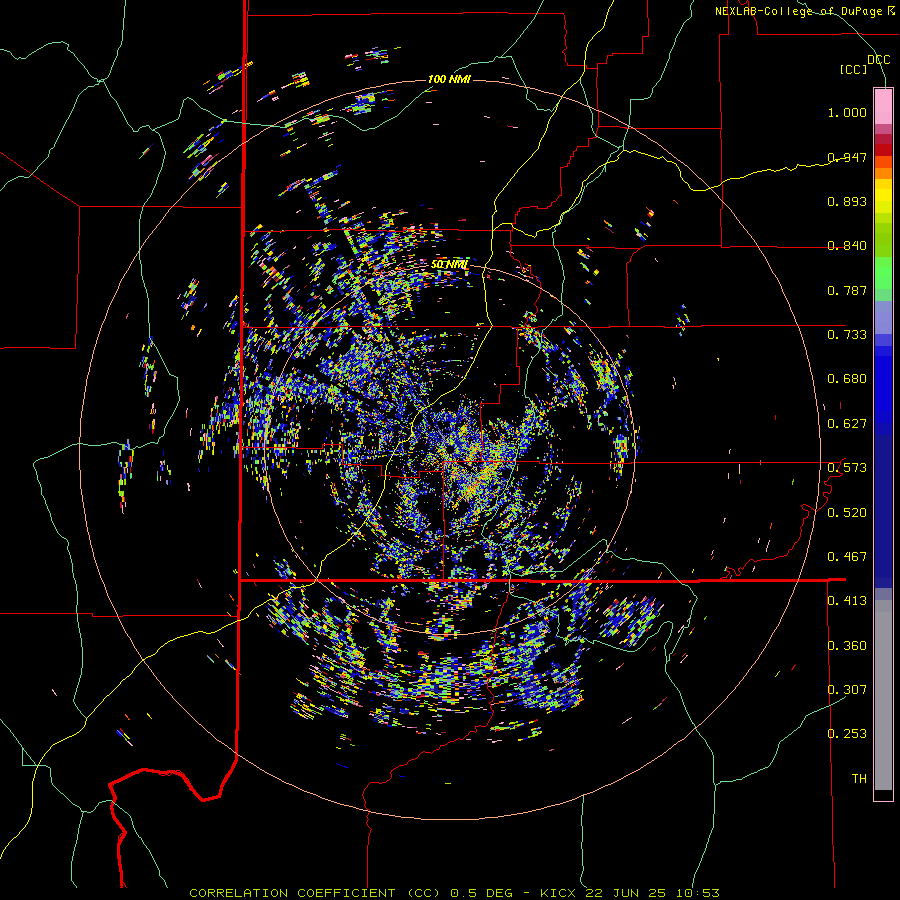Click the 10:53 timestamp
The height and width of the screenshot is (900, 900).
click(x=697, y=893)
